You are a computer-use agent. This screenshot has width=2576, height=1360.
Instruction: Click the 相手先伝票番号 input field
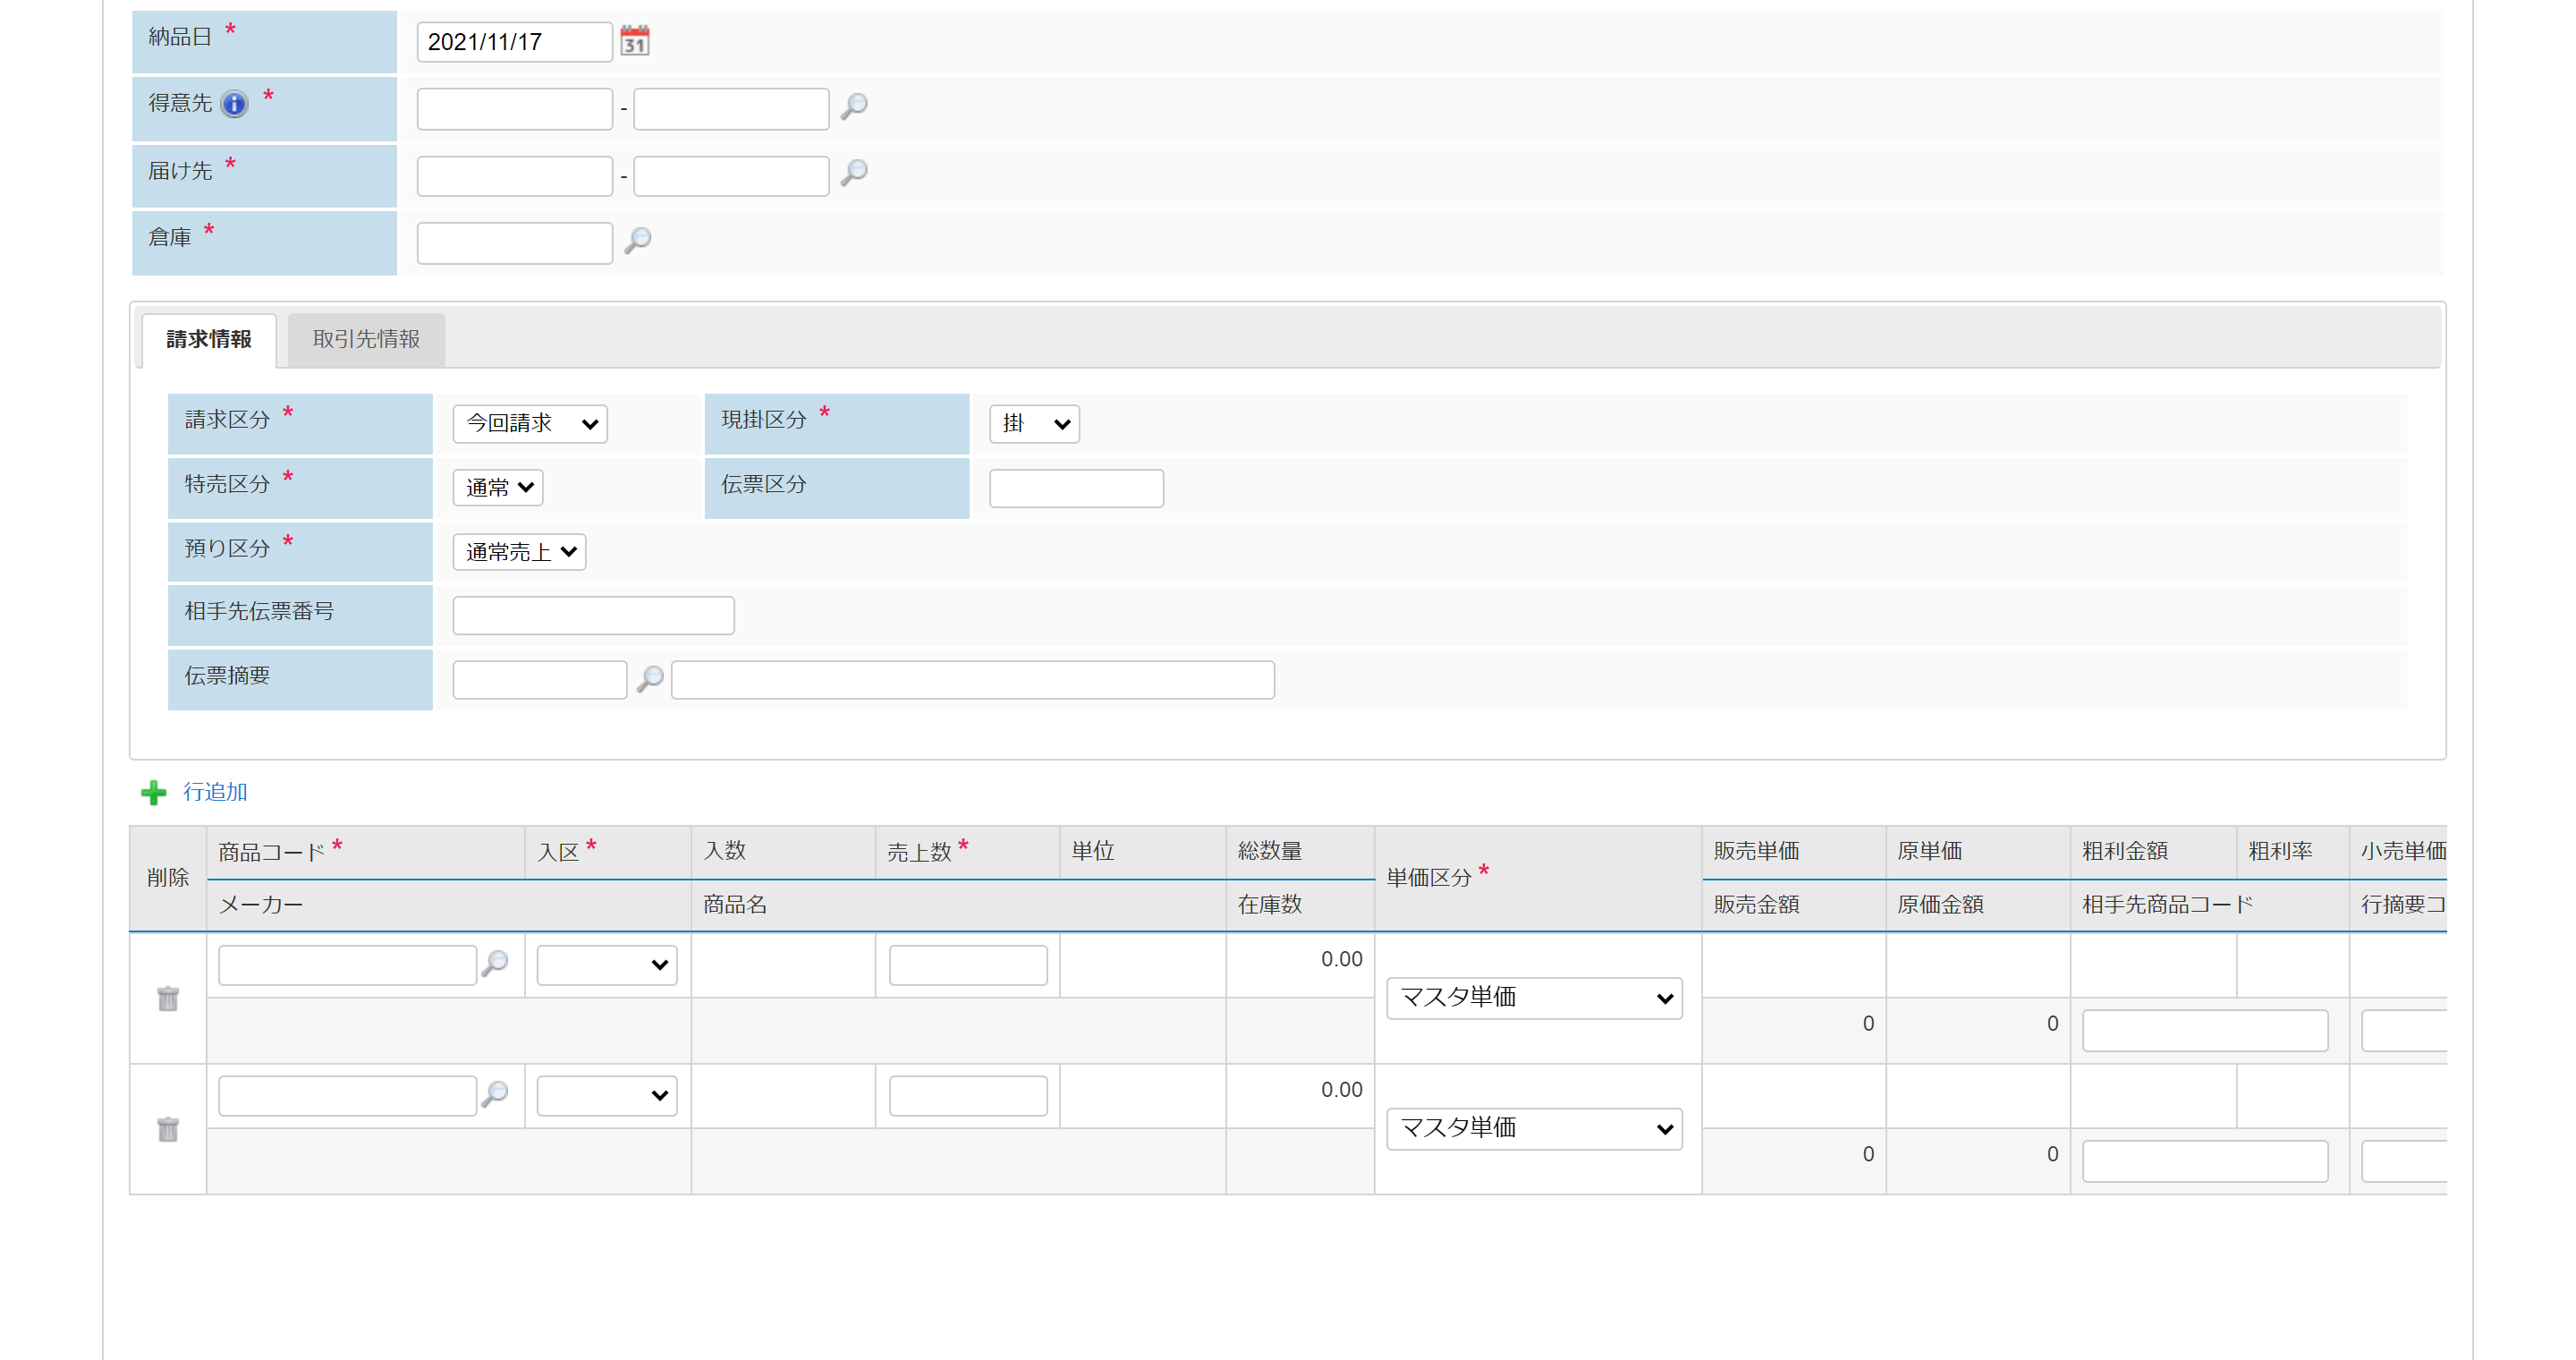coord(592,614)
